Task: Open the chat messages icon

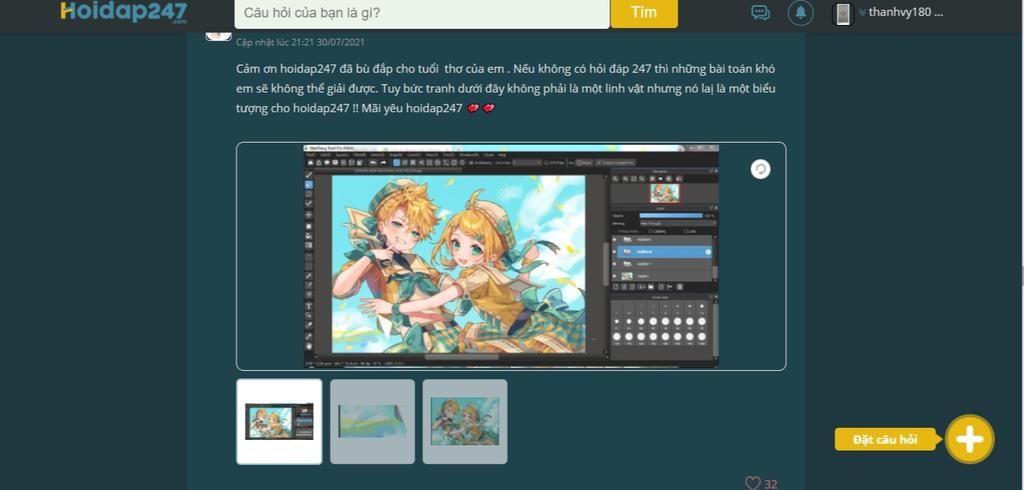Action: (760, 12)
